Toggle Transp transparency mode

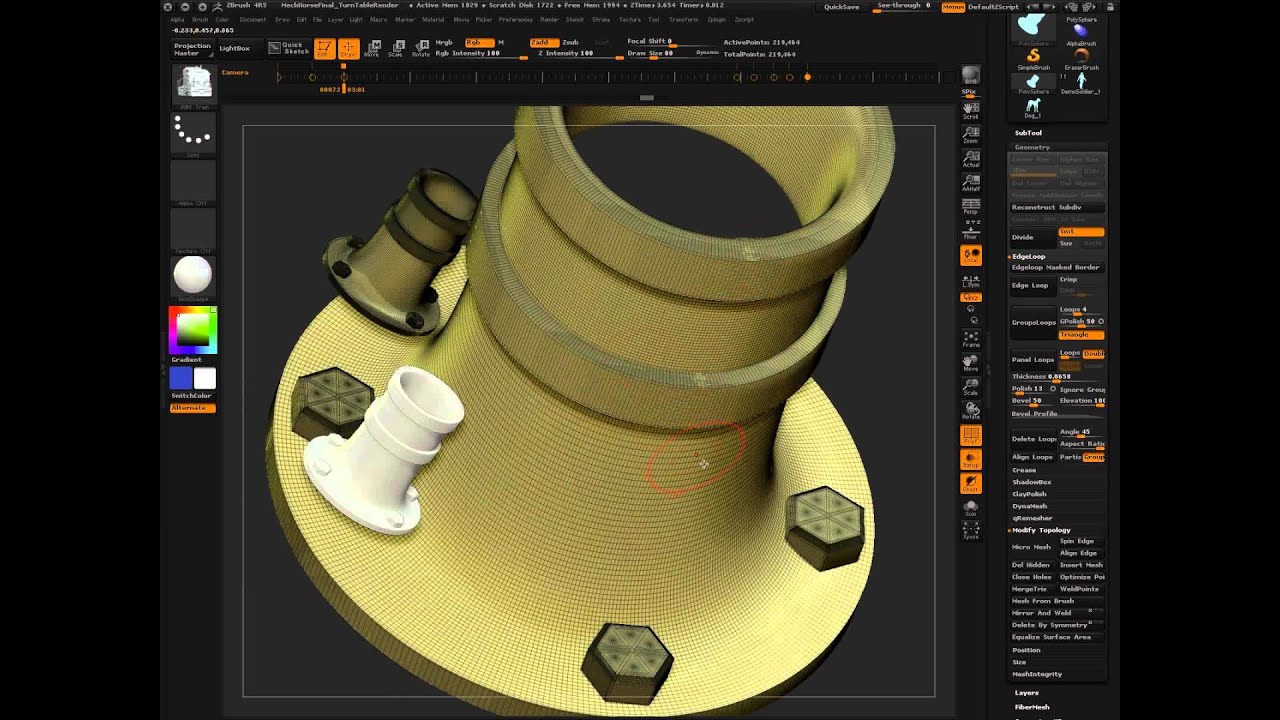970,460
